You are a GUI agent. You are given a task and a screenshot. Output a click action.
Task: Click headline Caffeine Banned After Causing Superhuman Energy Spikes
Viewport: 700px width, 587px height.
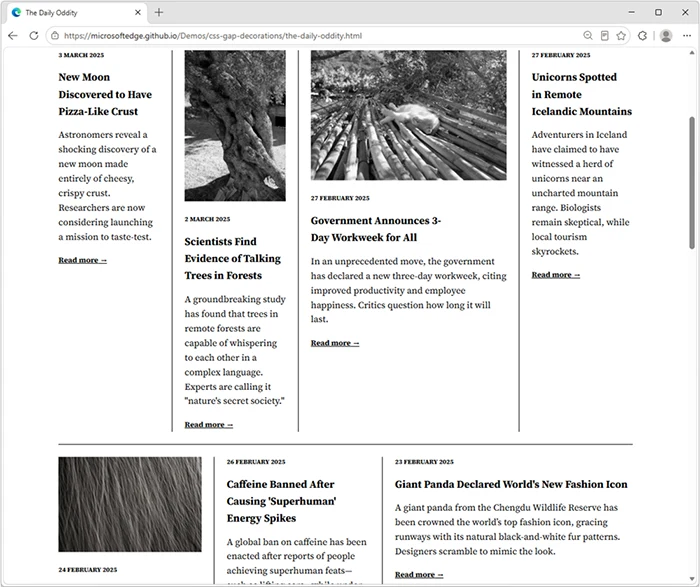click(x=282, y=501)
